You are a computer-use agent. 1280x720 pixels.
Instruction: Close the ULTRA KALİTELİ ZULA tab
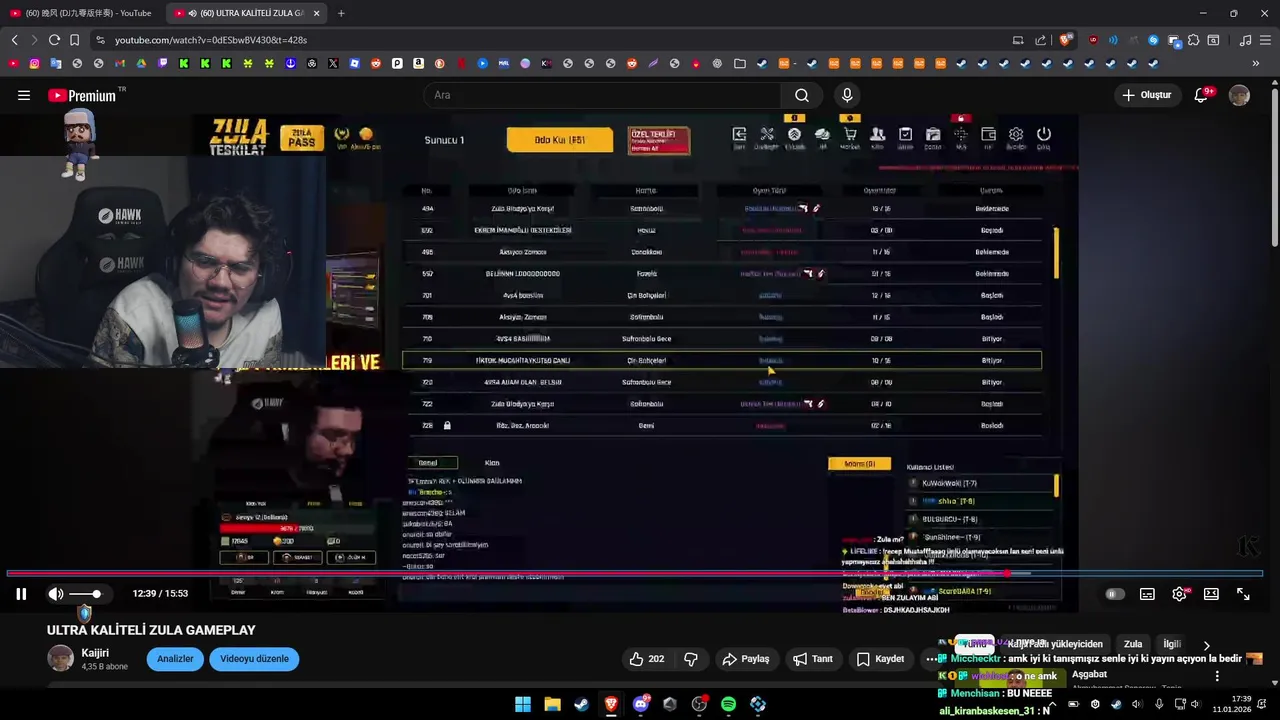[x=317, y=13]
